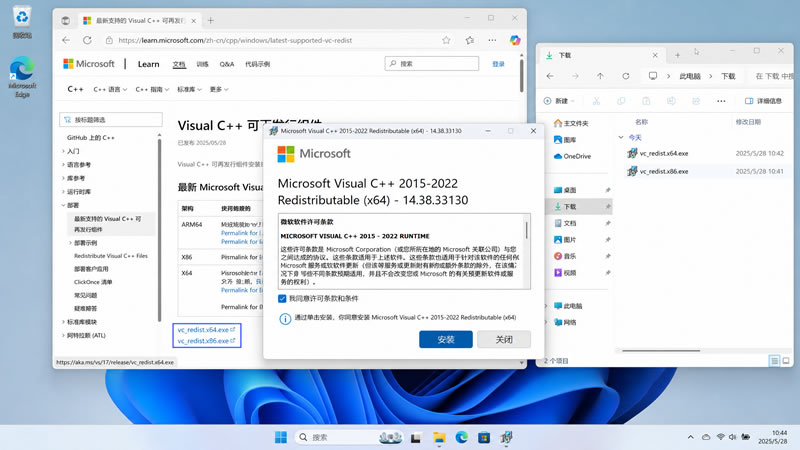Screen dimensions: 800x450
Task: Expand the 运行时库 tree node
Action: coord(63,192)
